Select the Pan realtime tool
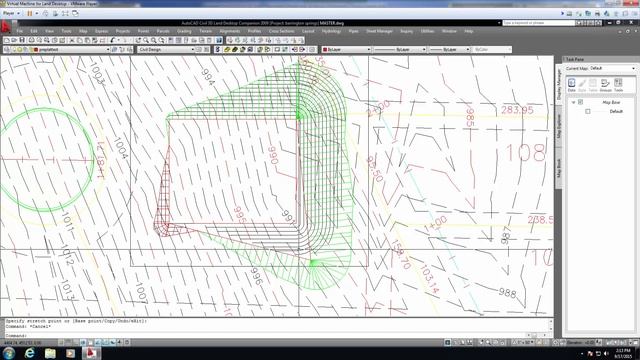Screen dimensions: 640x360 [138, 40]
